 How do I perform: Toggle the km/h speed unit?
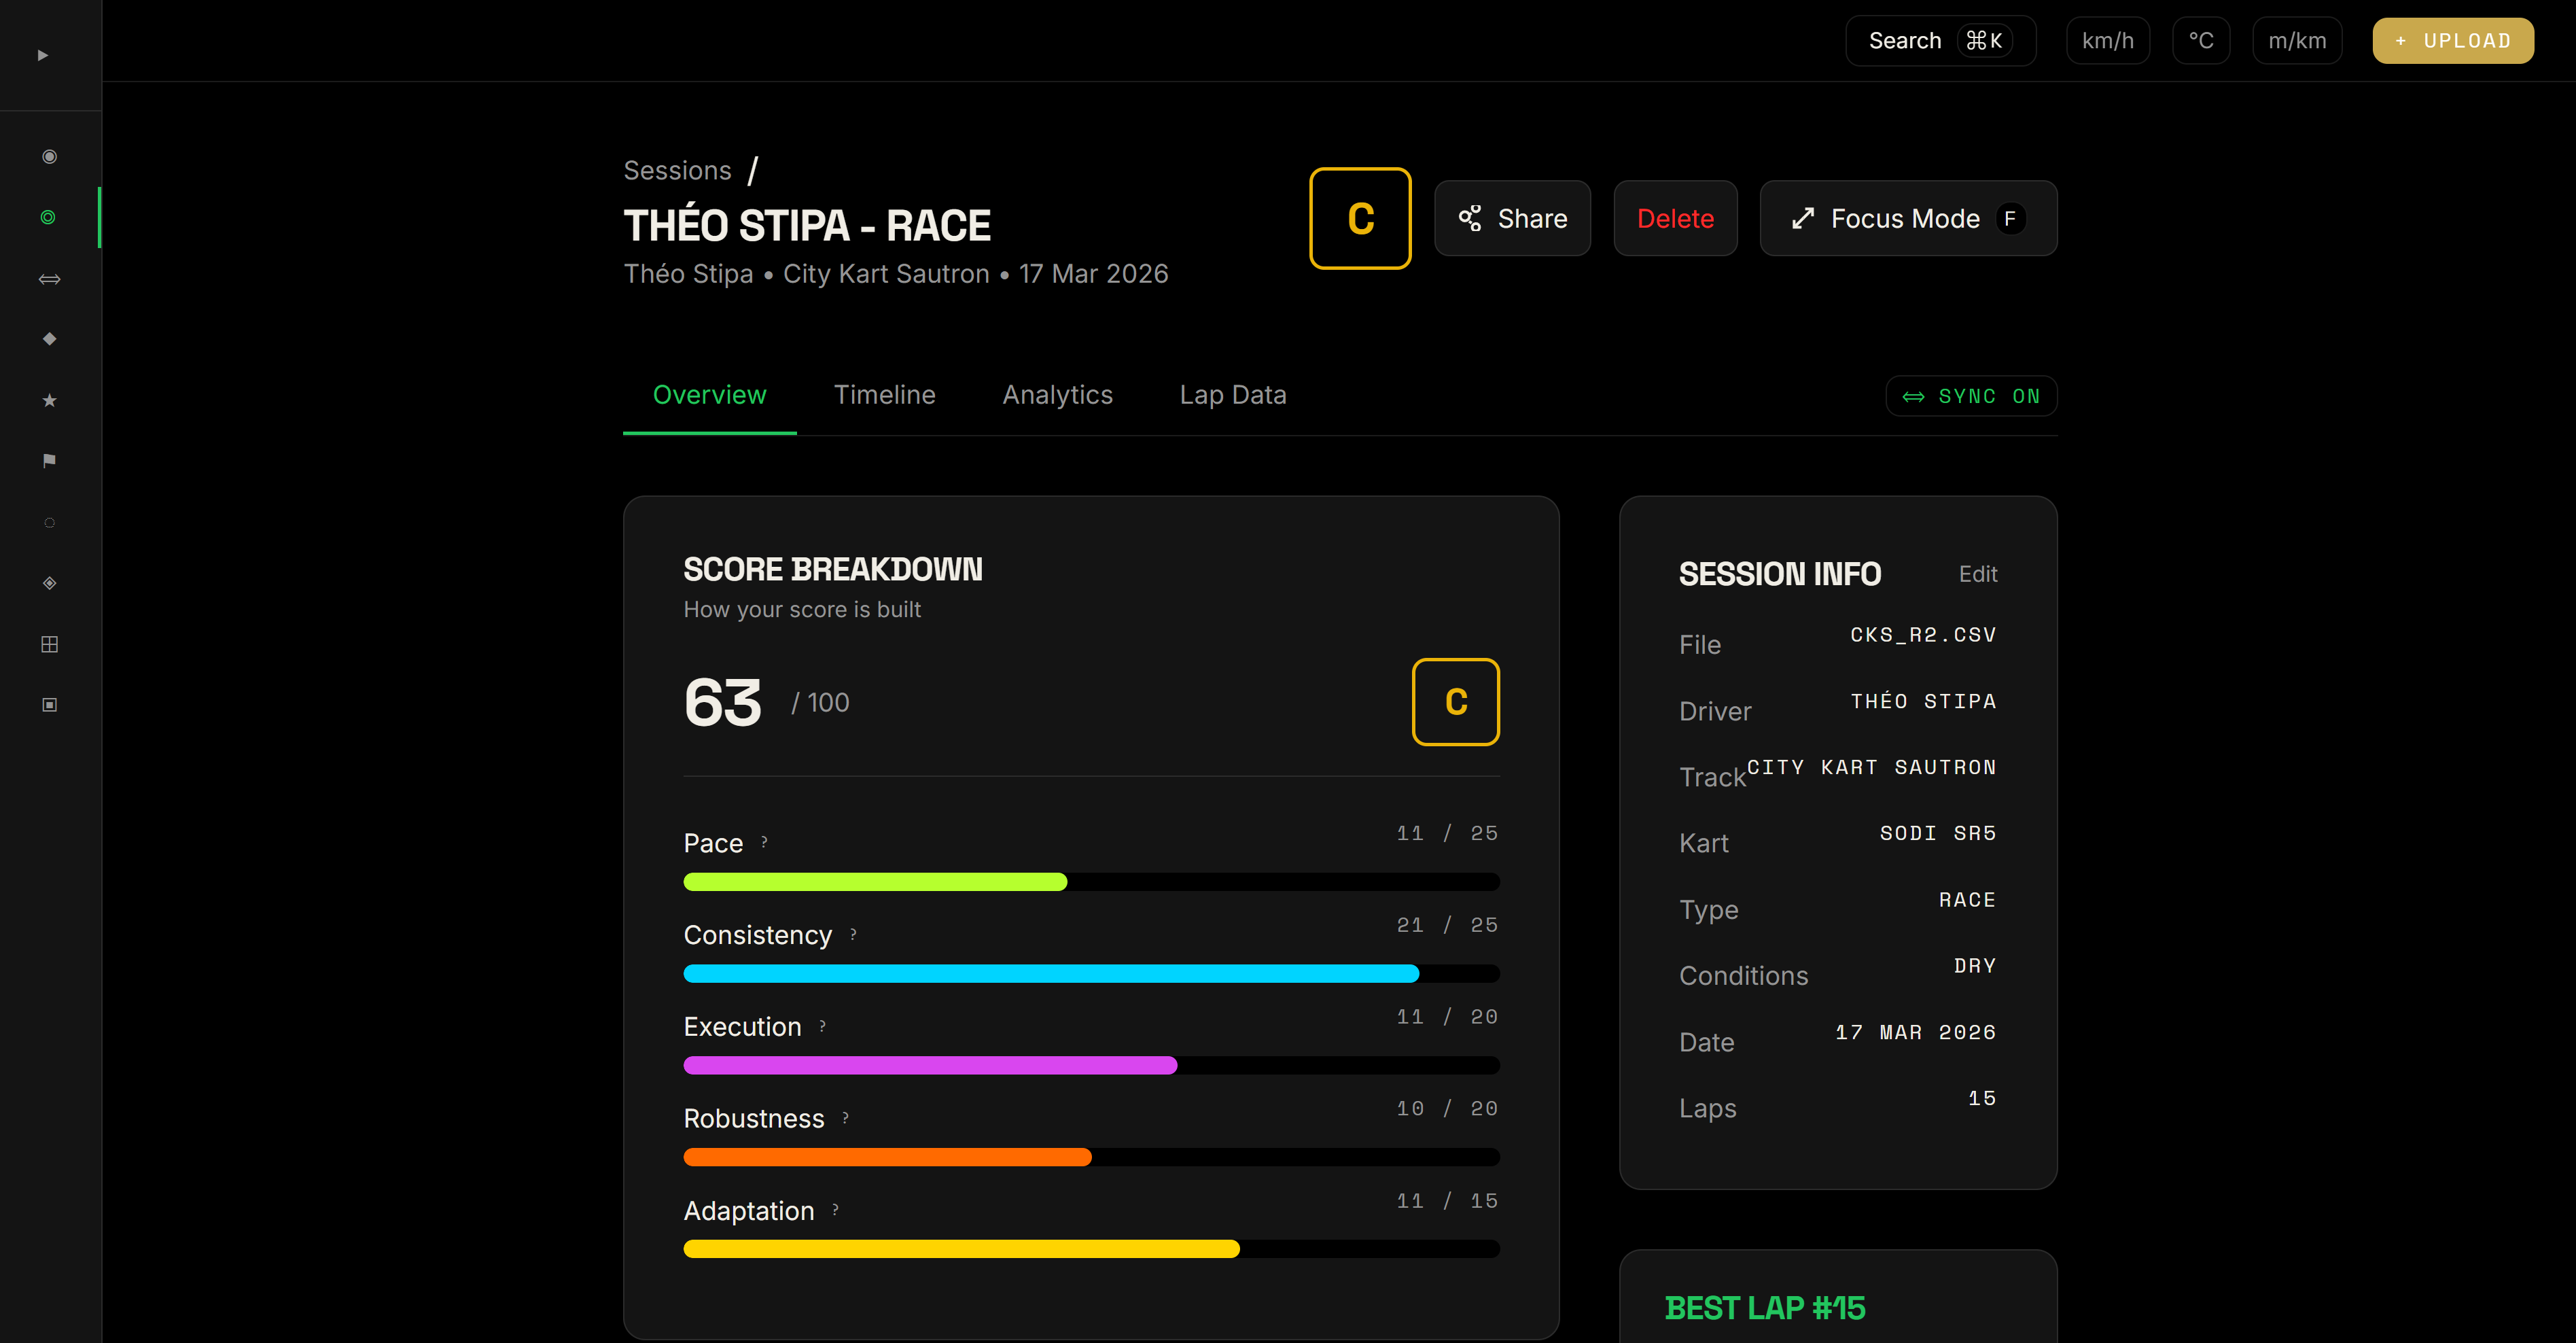[2107, 41]
